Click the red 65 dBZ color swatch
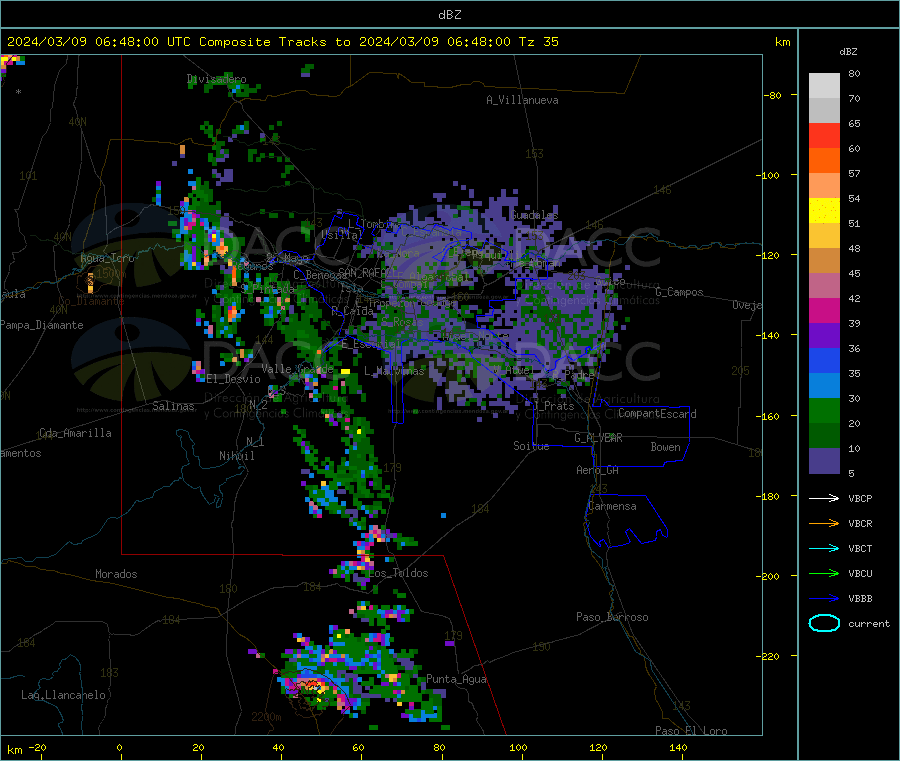The image size is (900, 761). [824, 135]
